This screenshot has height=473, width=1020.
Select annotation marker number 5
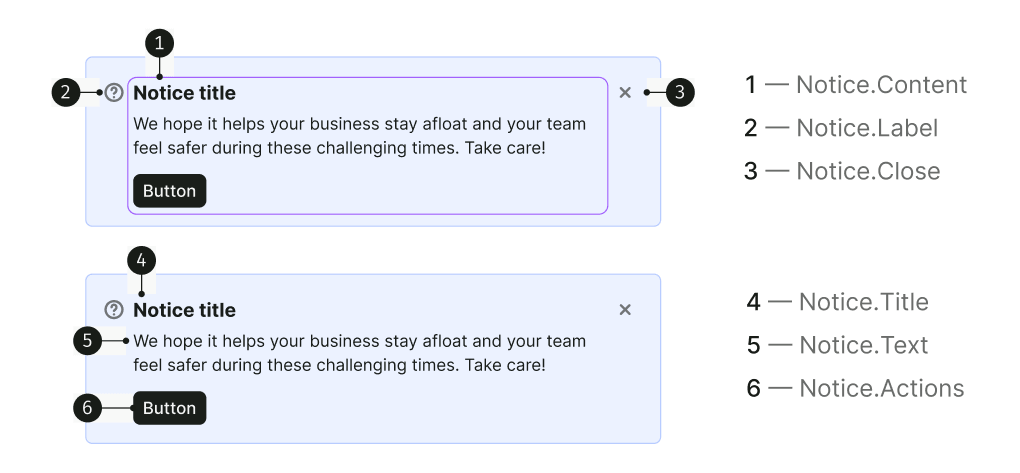[87, 341]
